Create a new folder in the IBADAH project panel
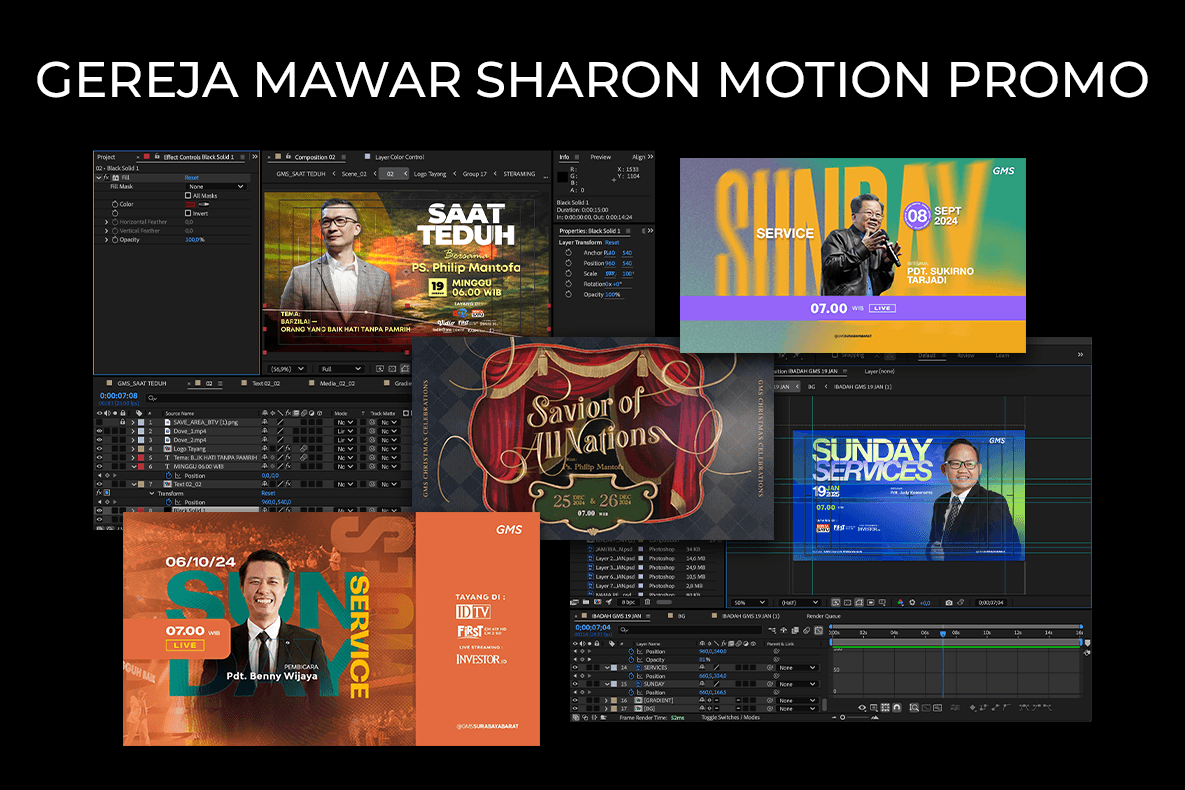Viewport: 1185px width, 790px height. click(586, 603)
